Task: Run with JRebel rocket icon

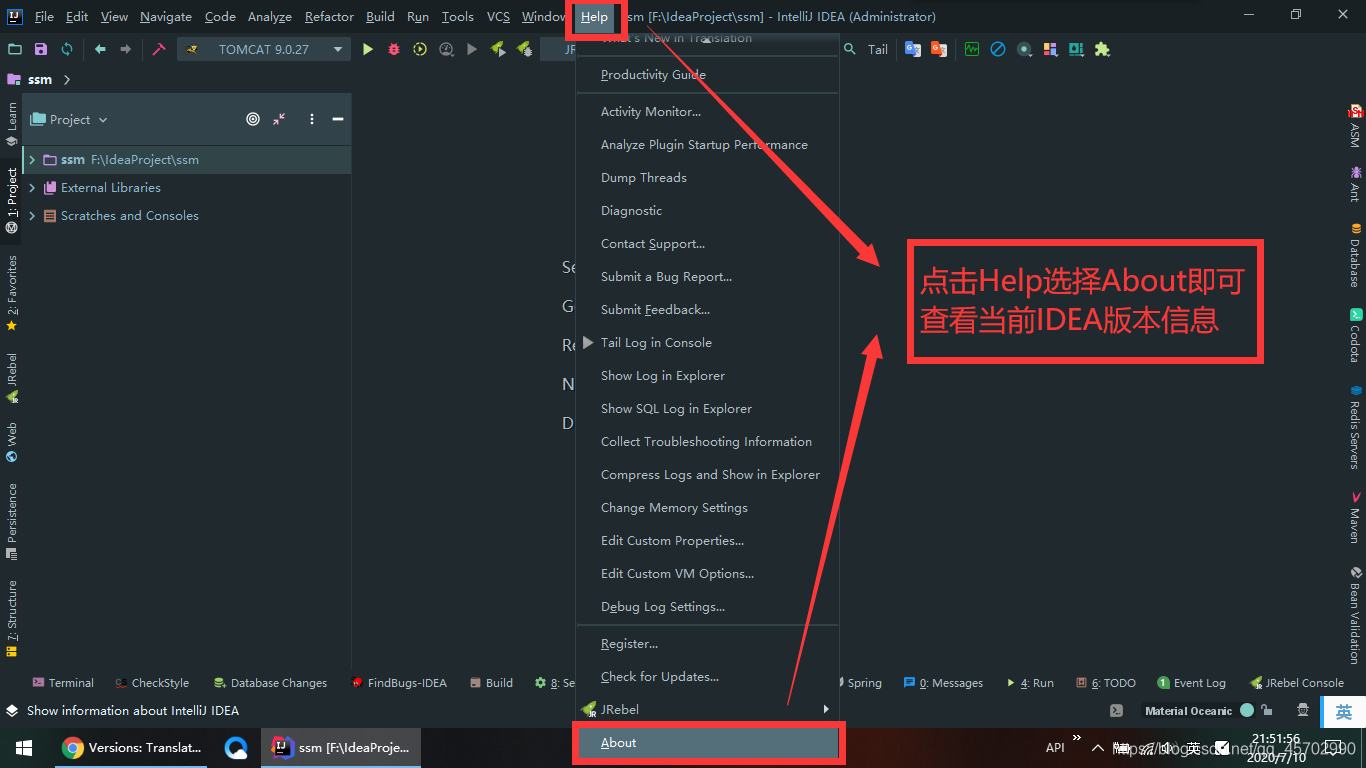Action: coord(498,49)
